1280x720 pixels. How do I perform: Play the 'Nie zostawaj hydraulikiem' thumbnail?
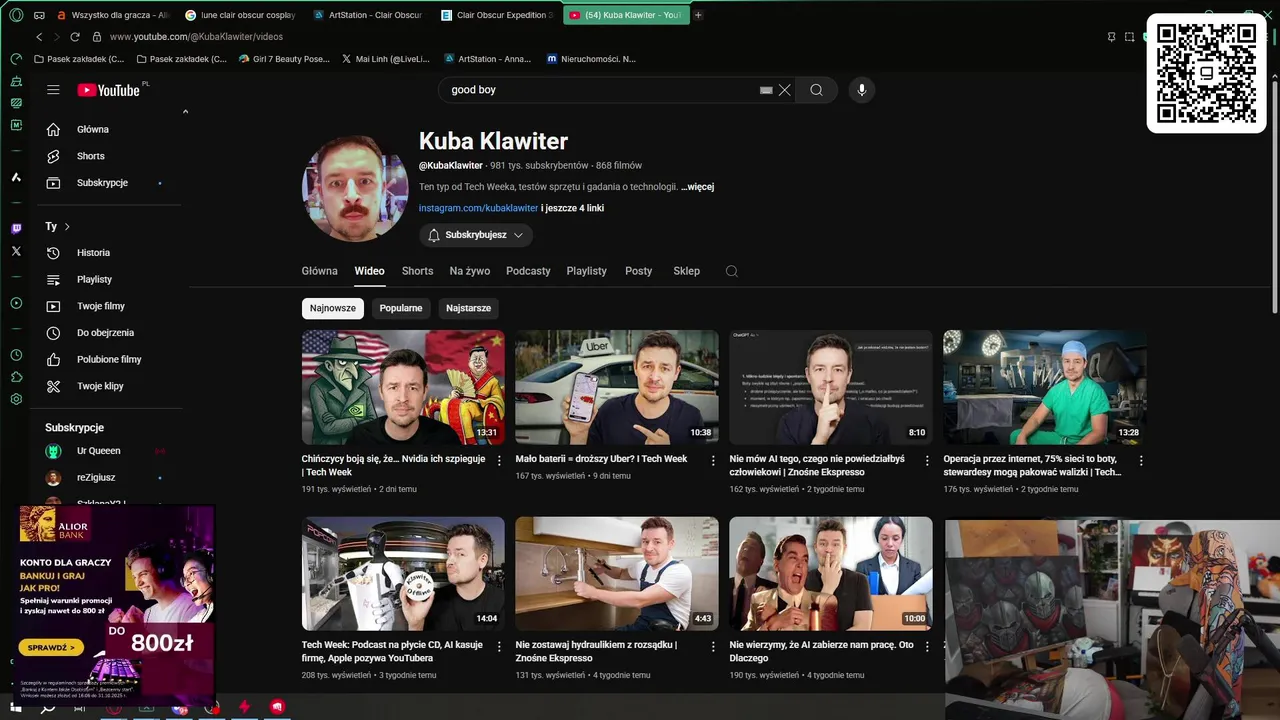coord(617,573)
